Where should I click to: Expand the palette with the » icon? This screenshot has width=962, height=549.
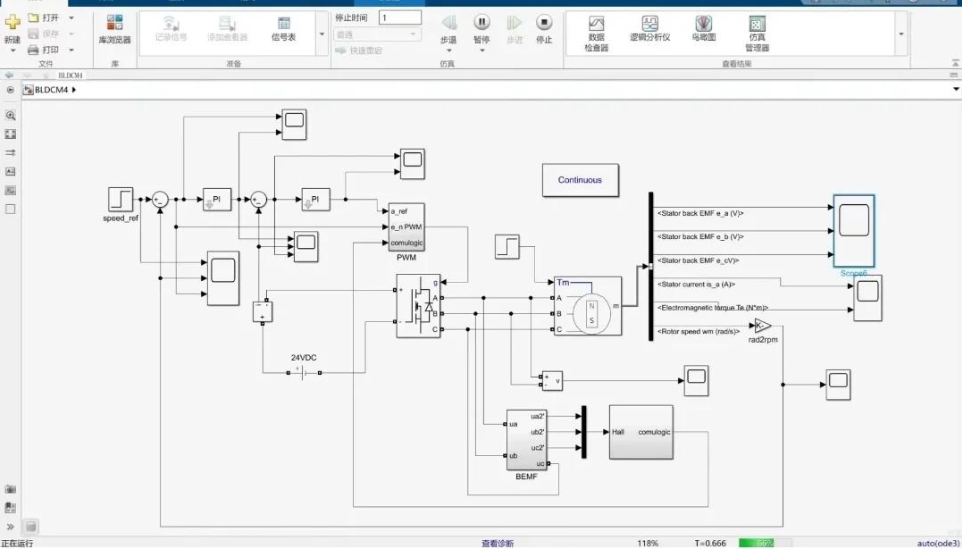pyautogui.click(x=10, y=526)
